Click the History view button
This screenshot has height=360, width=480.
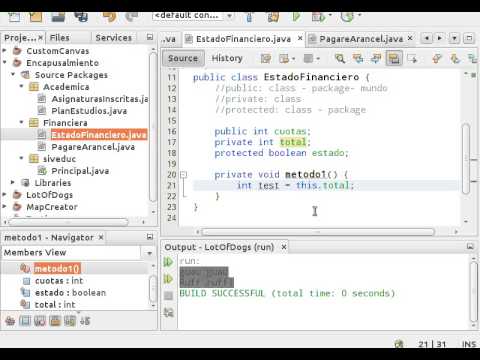pos(227,59)
